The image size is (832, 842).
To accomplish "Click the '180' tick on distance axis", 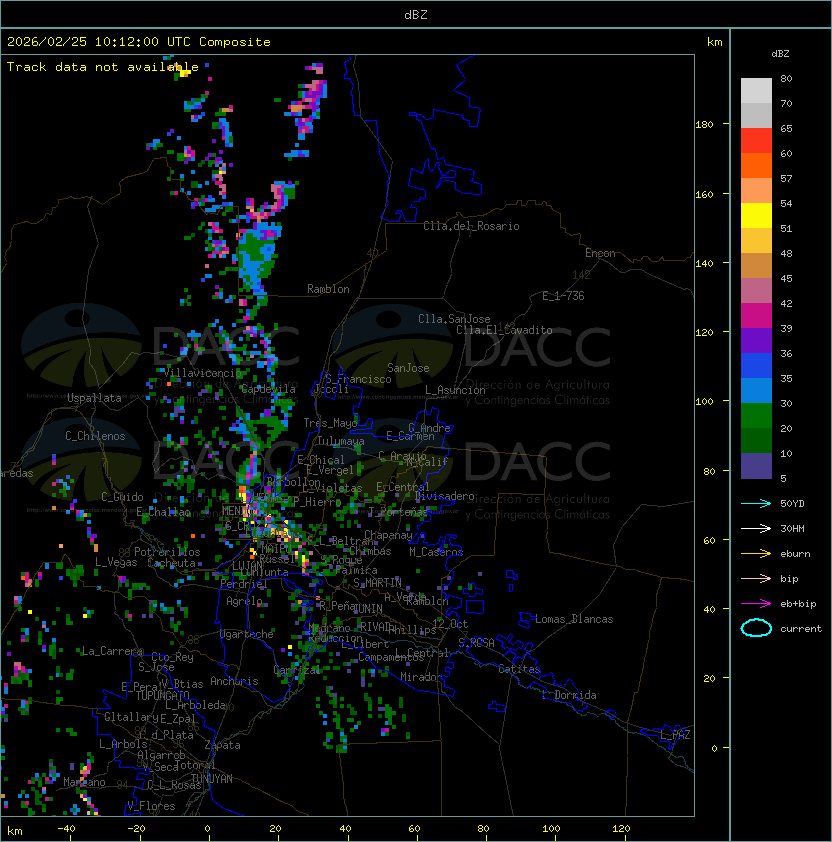I will 704,125.
